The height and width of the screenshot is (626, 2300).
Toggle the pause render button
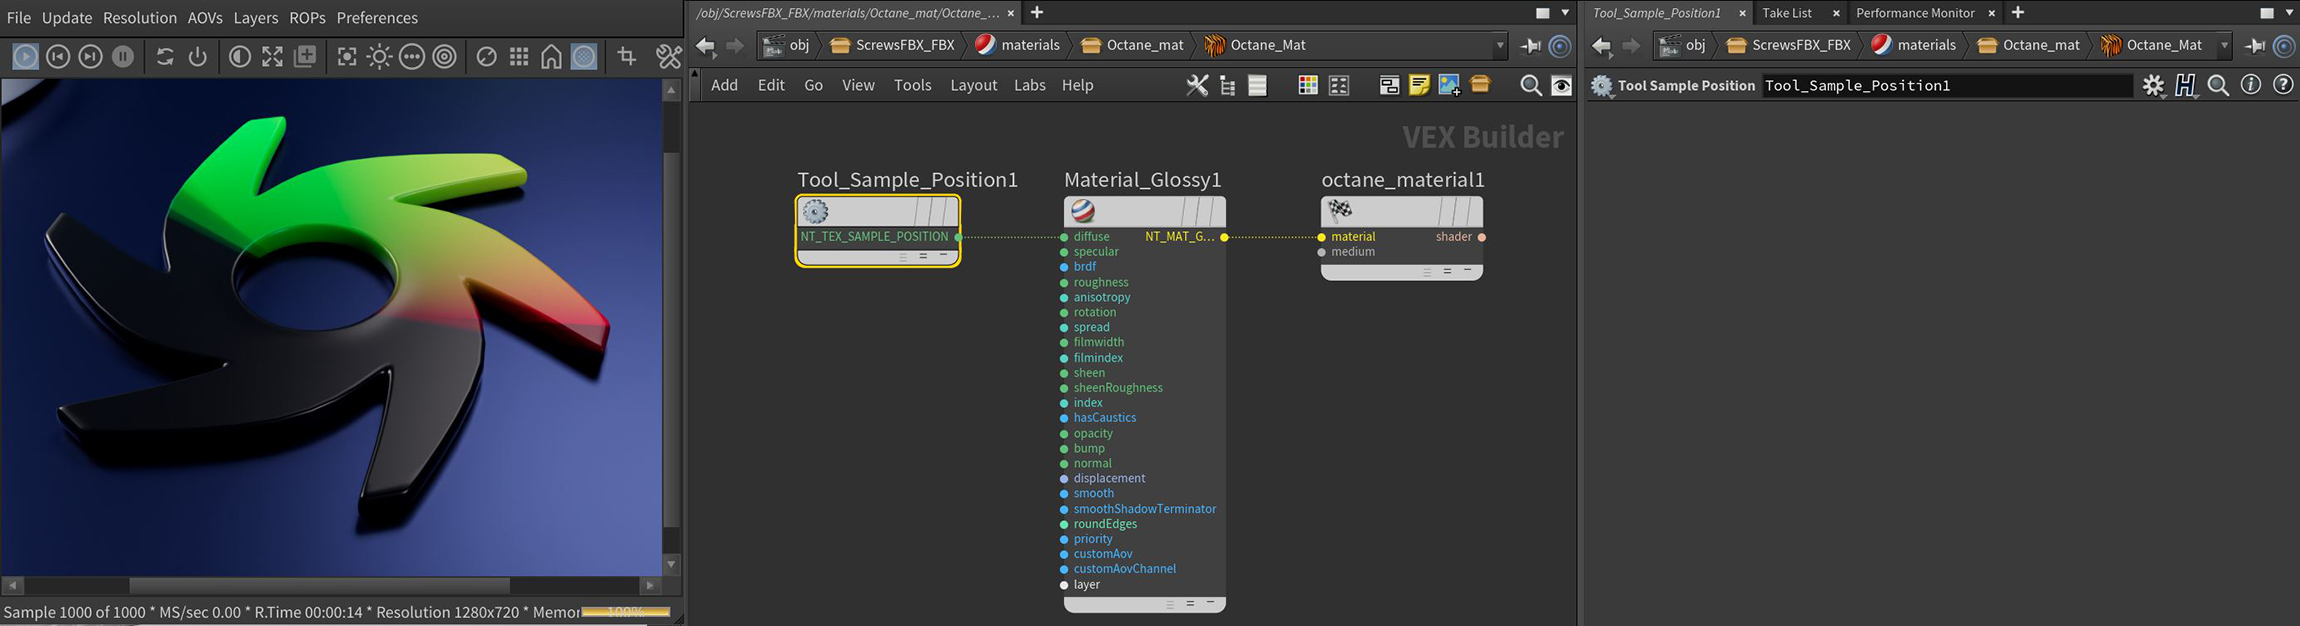coord(123,57)
